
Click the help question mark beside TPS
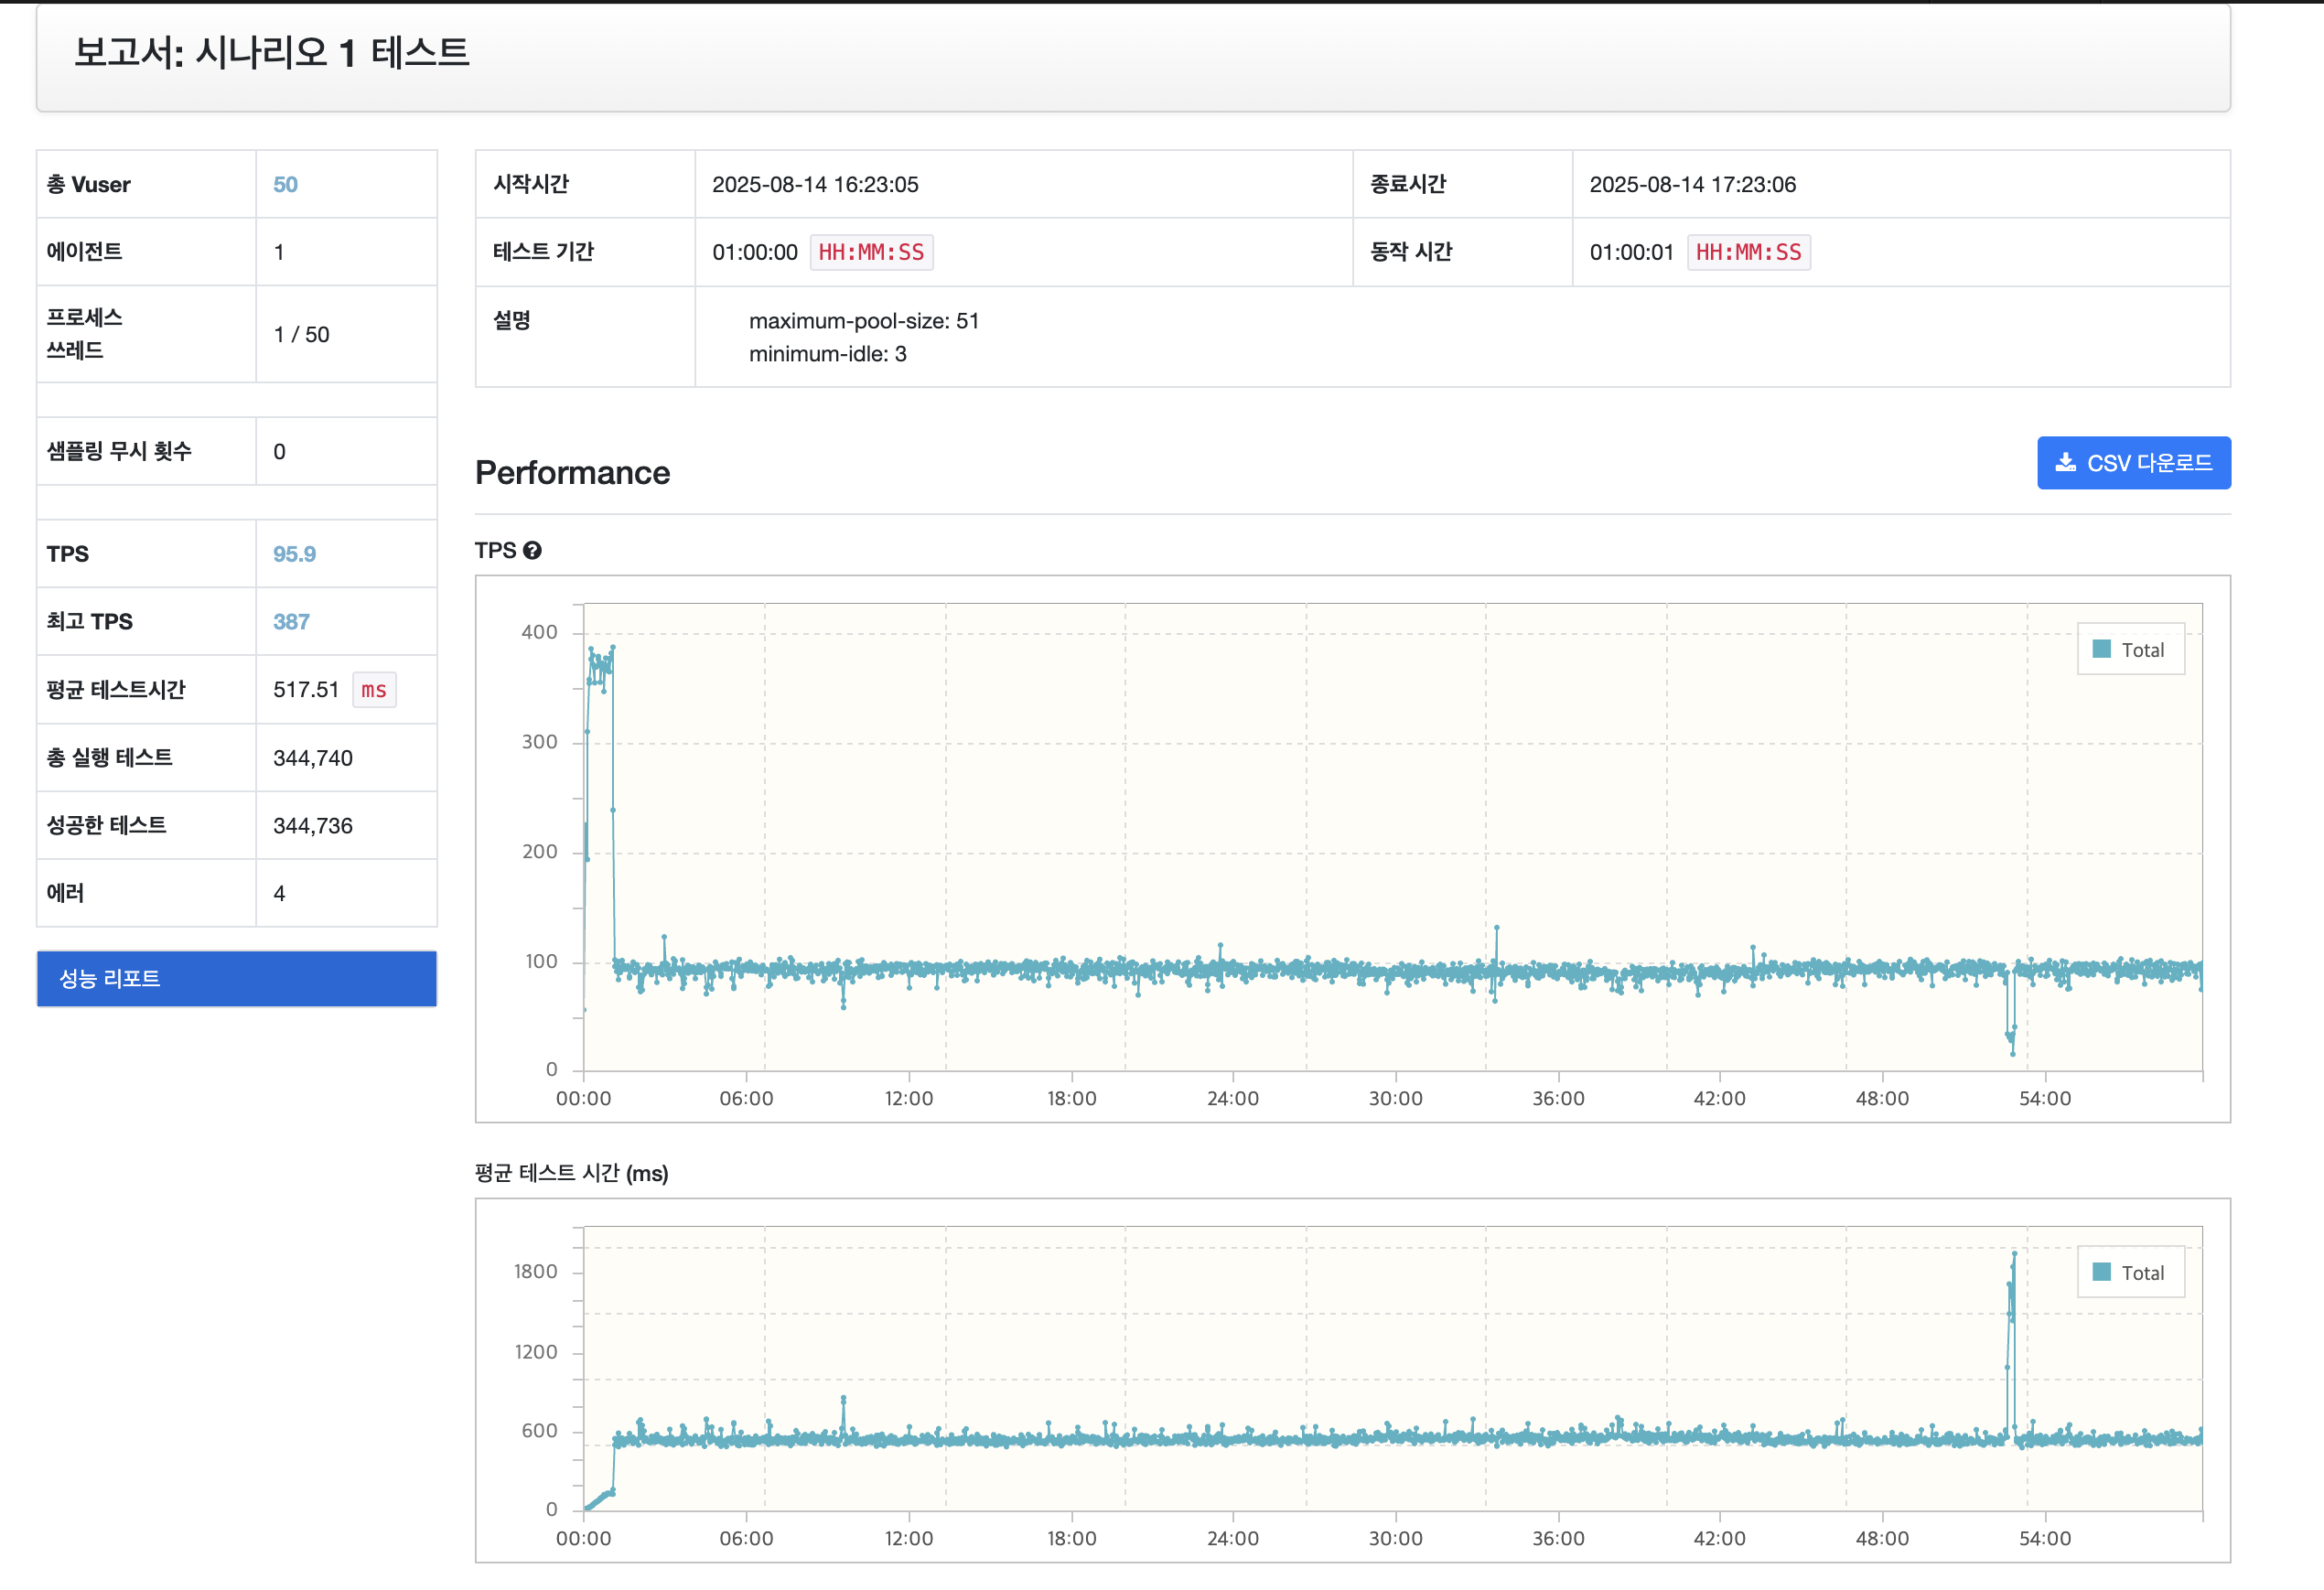[x=532, y=550]
